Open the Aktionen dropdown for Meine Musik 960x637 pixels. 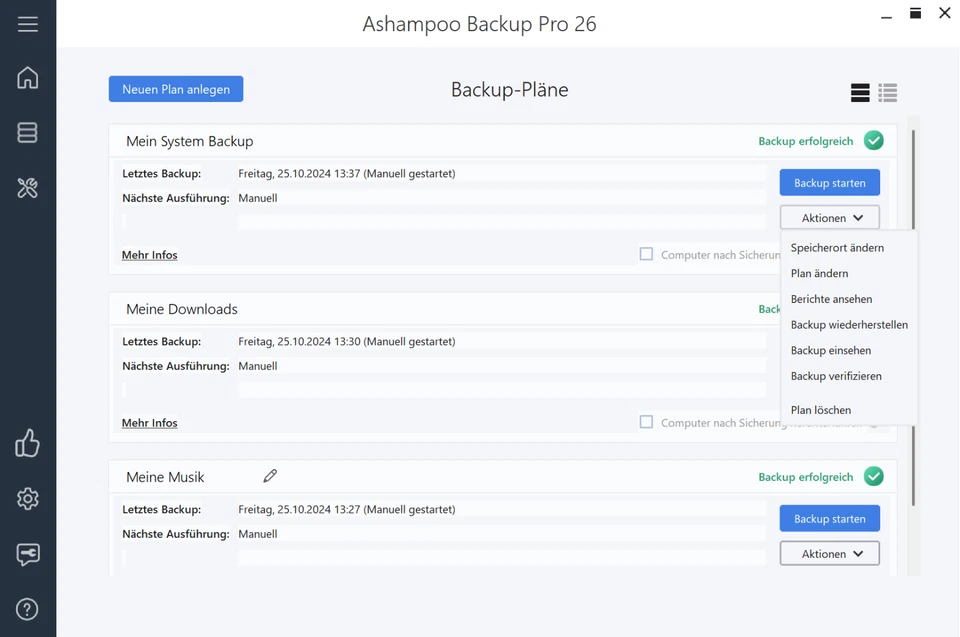pos(829,553)
